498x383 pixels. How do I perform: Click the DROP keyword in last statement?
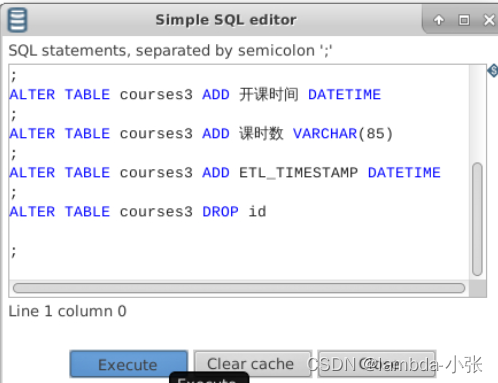220,212
